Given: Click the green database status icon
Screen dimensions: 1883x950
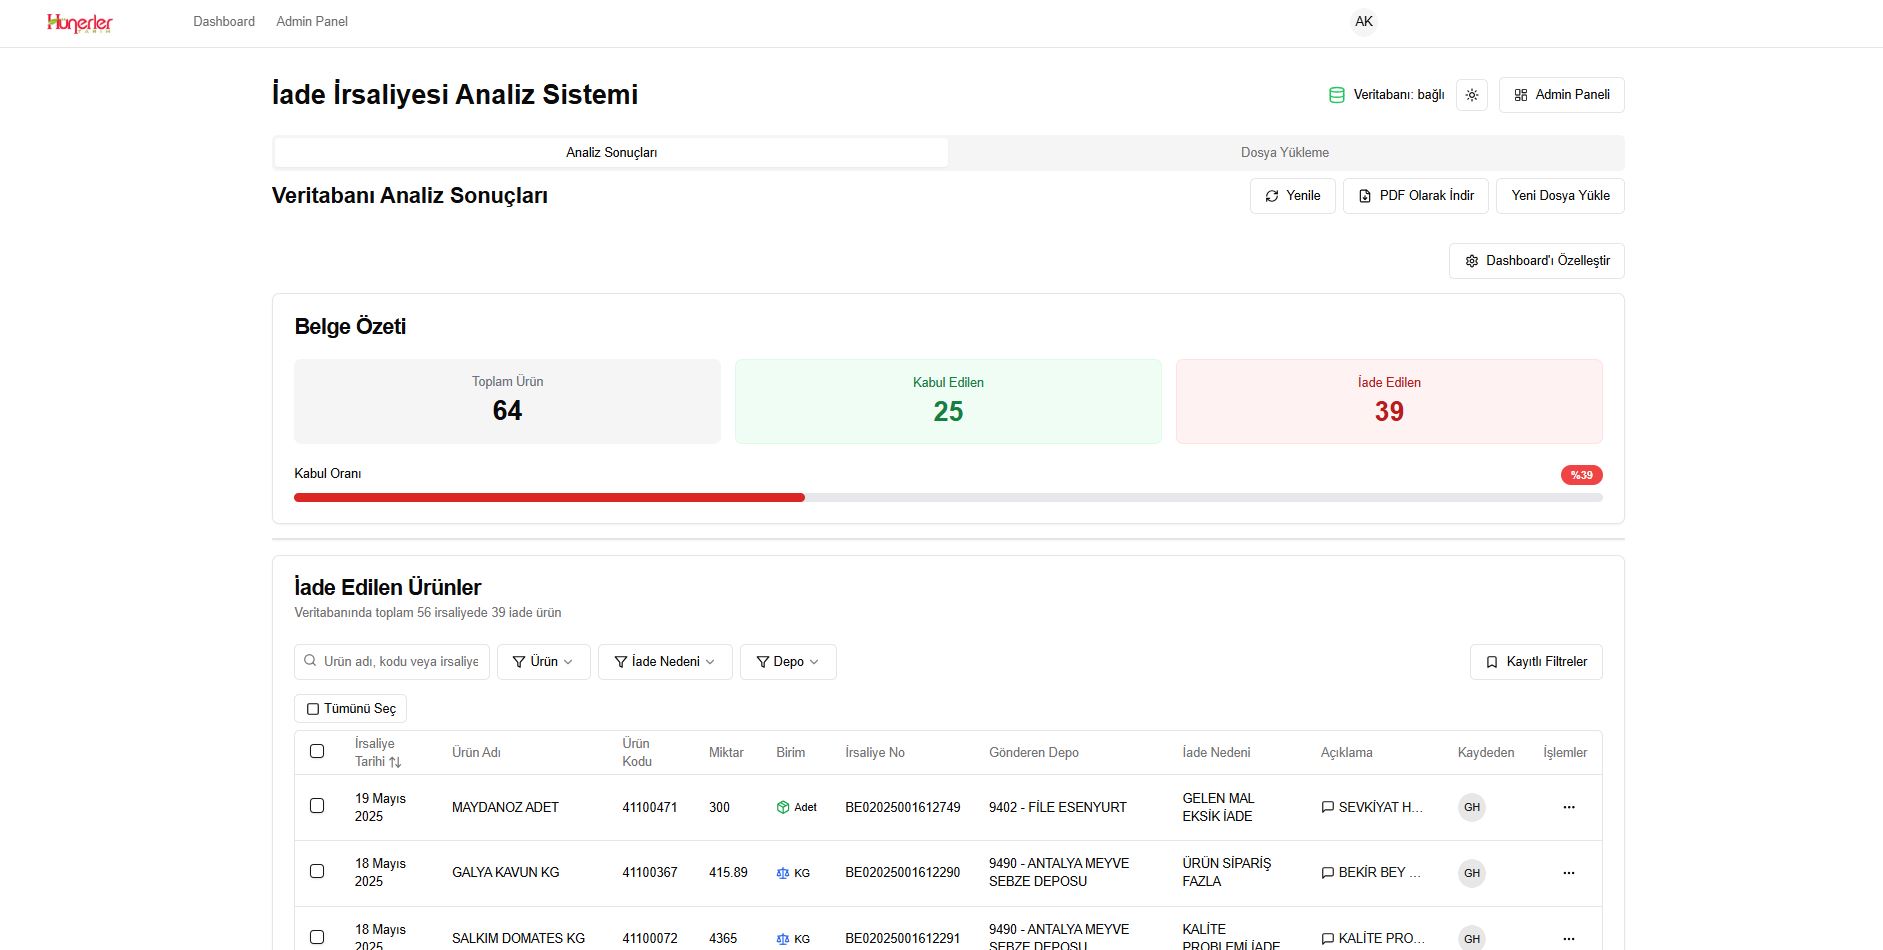Looking at the screenshot, I should (1336, 95).
